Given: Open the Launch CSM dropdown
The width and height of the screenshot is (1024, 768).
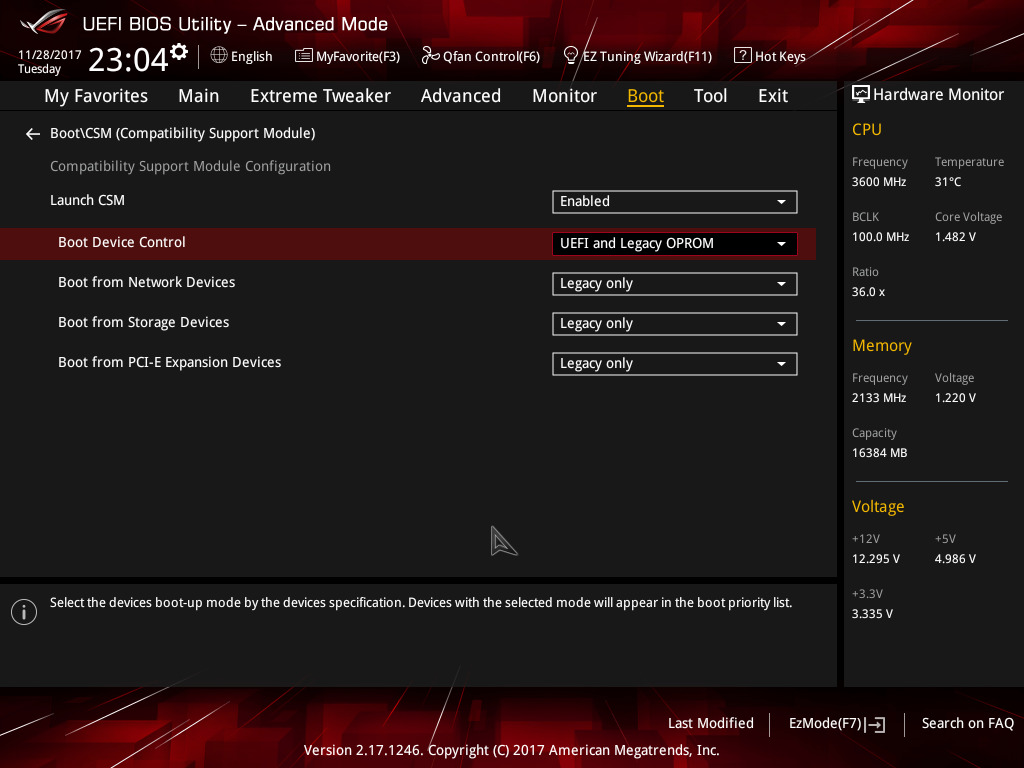Looking at the screenshot, I should tap(675, 202).
